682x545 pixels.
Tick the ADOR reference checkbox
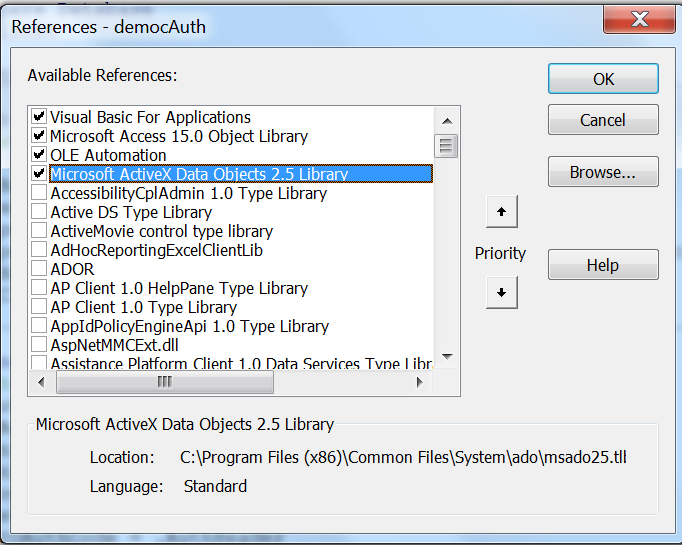click(39, 268)
